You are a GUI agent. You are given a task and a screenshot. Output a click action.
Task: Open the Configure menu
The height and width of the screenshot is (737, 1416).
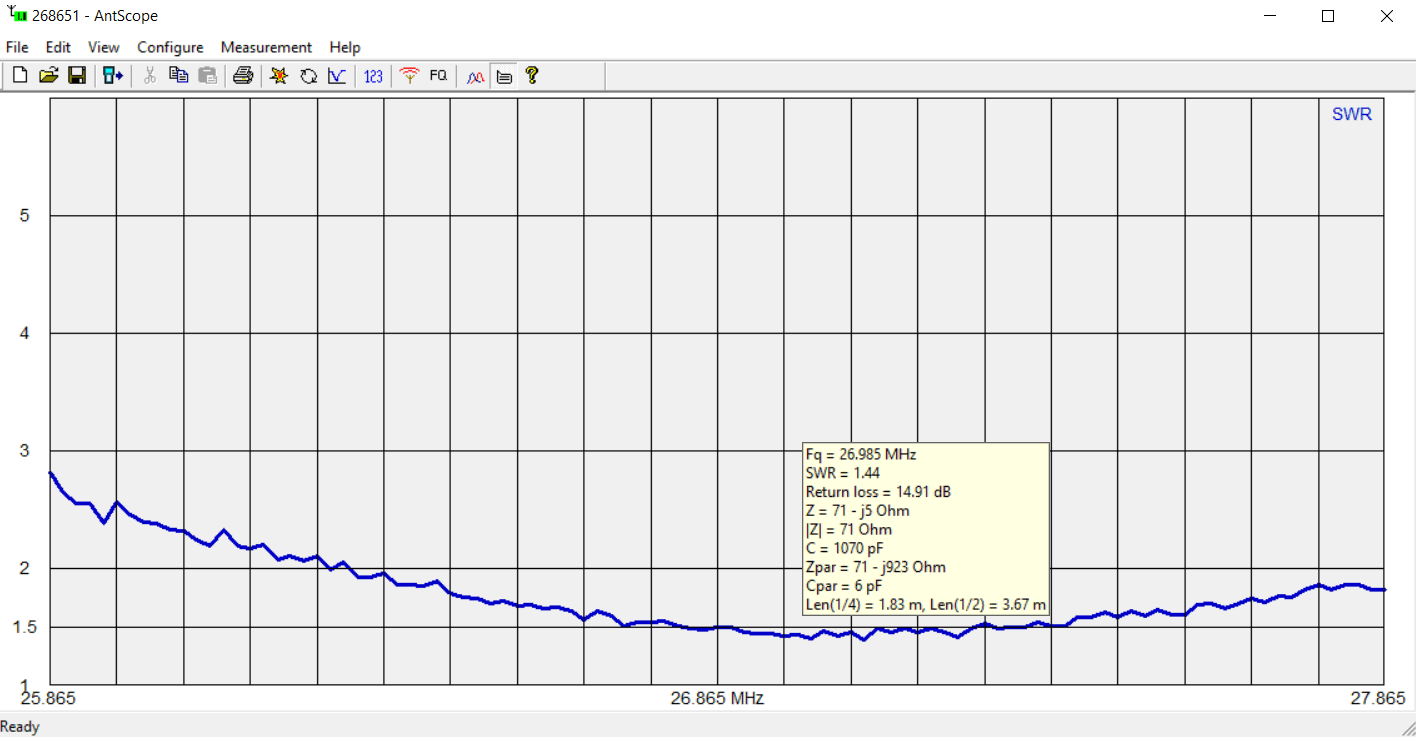pos(170,47)
